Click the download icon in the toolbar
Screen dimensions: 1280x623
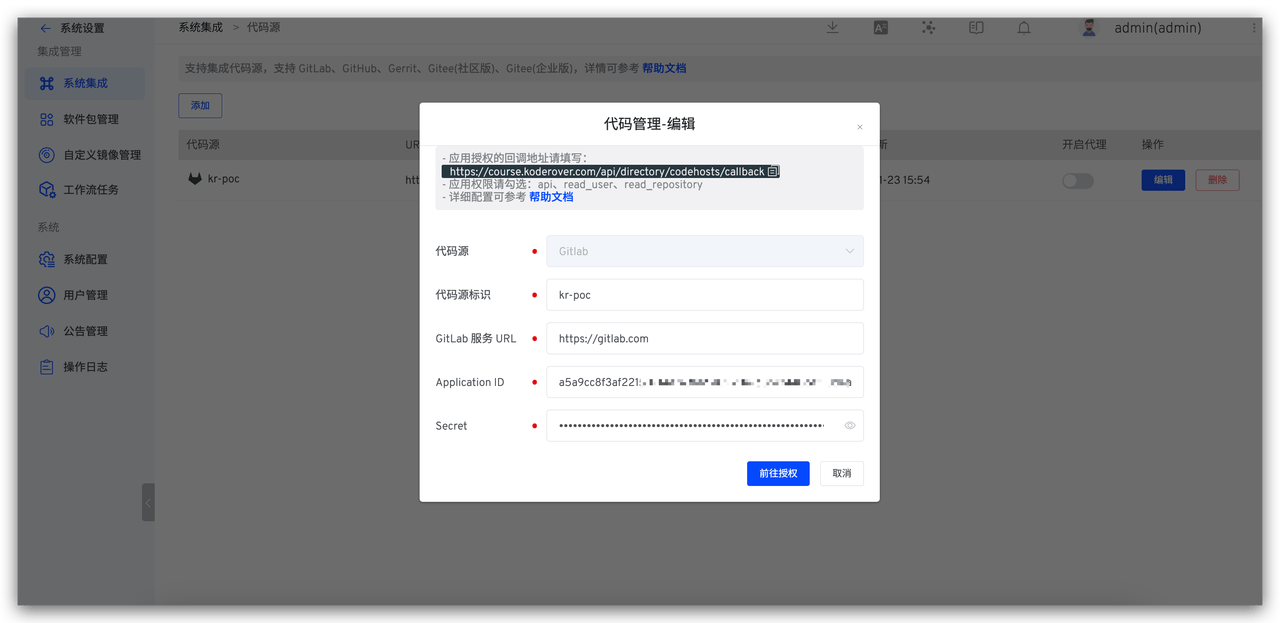coord(832,27)
